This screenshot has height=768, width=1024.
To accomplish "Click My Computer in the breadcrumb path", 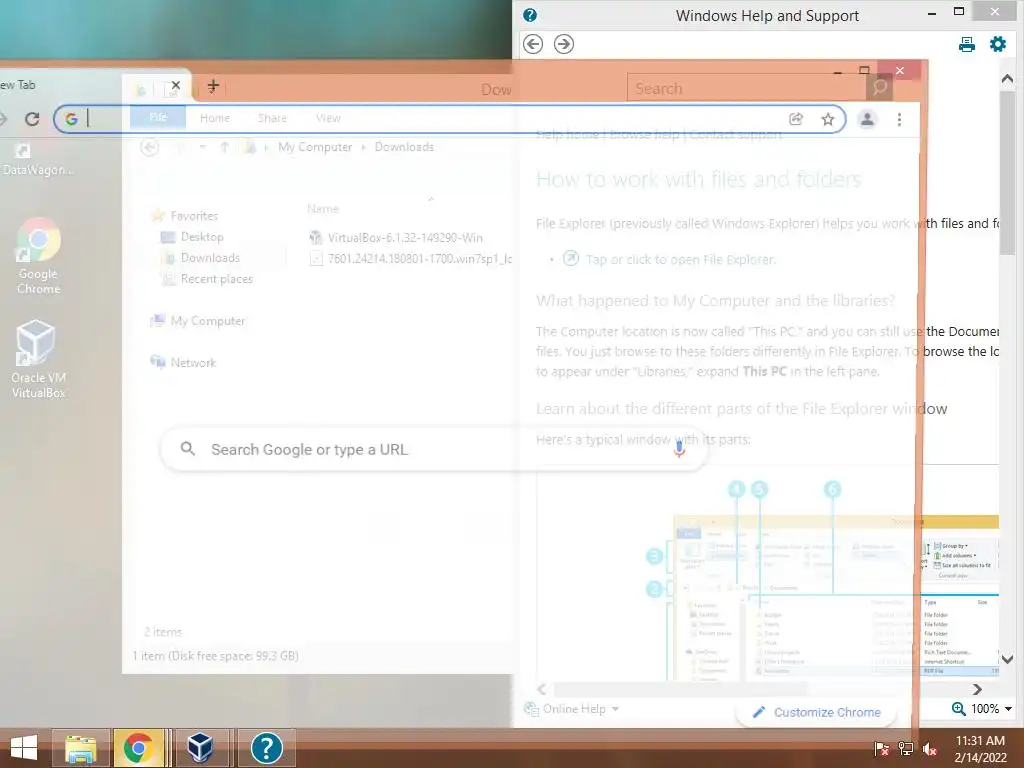I will coord(315,147).
